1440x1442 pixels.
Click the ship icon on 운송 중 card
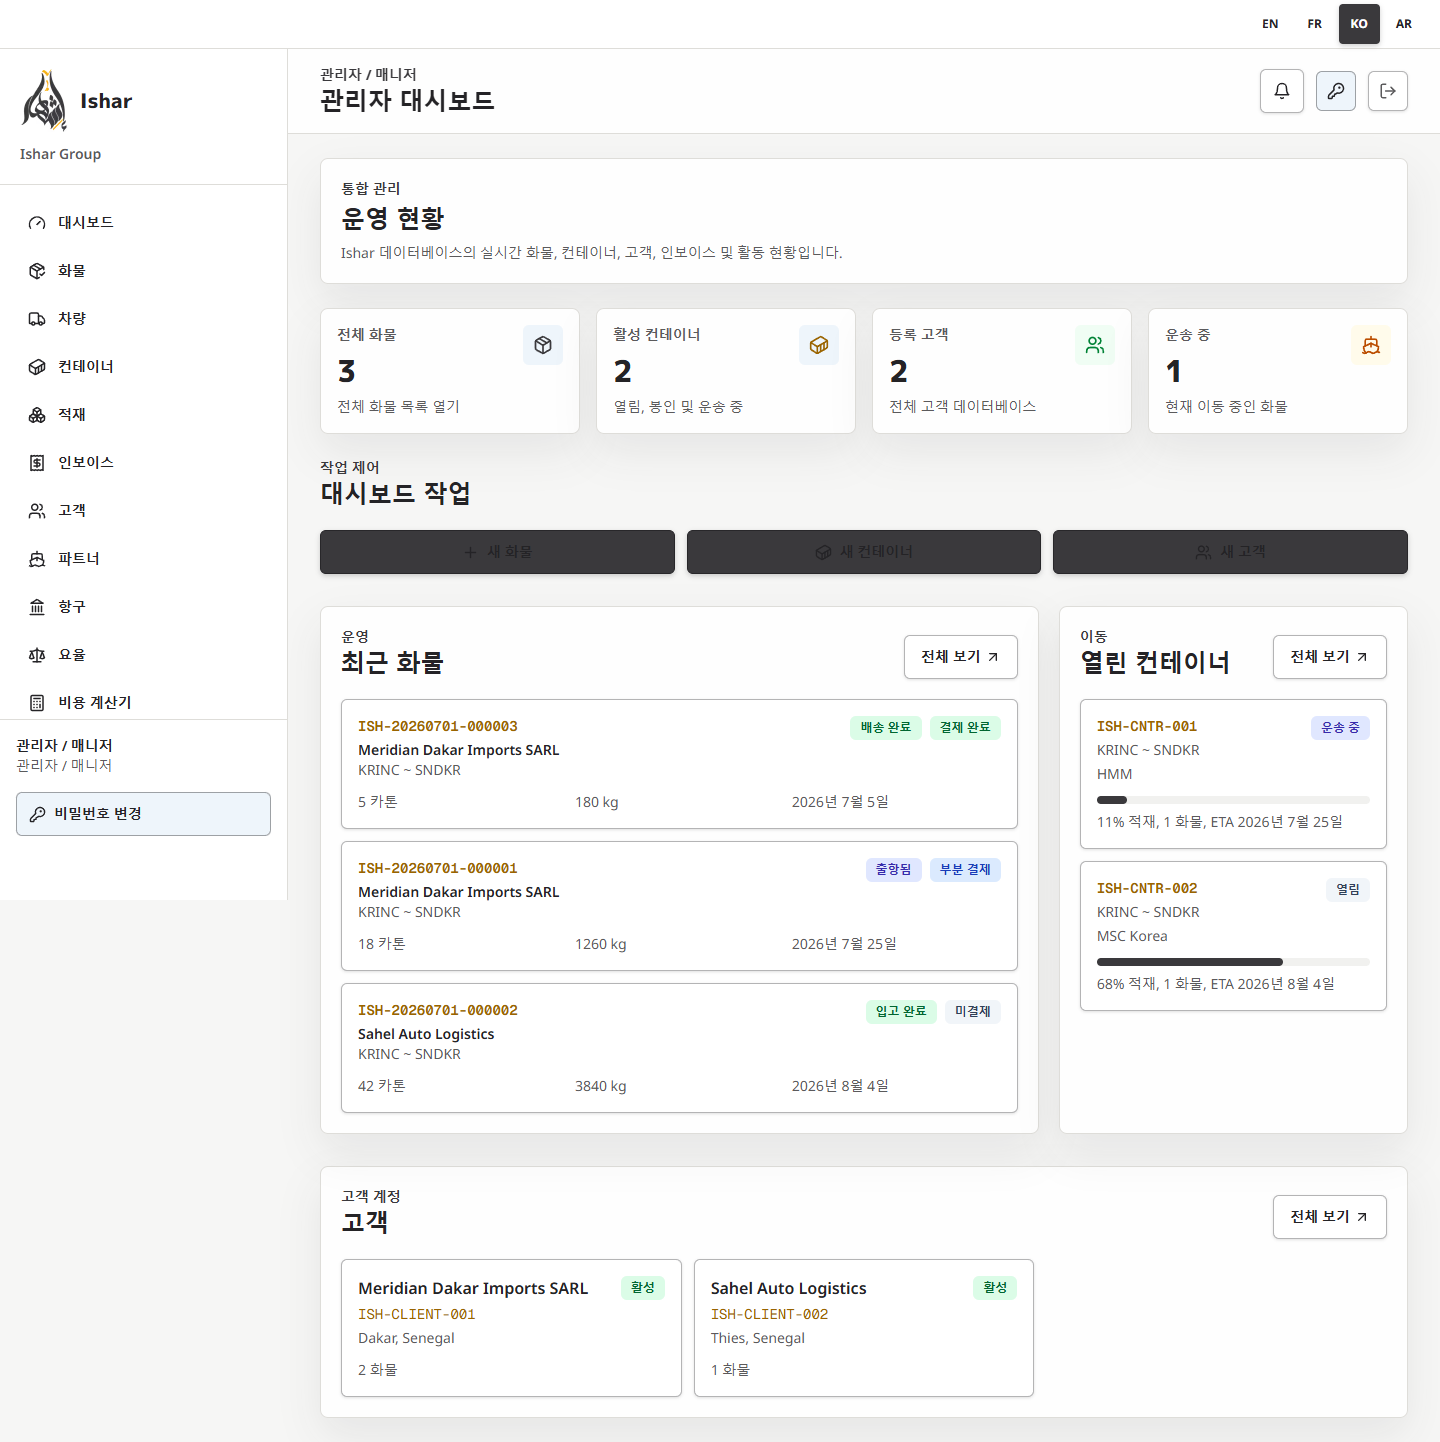pyautogui.click(x=1371, y=345)
